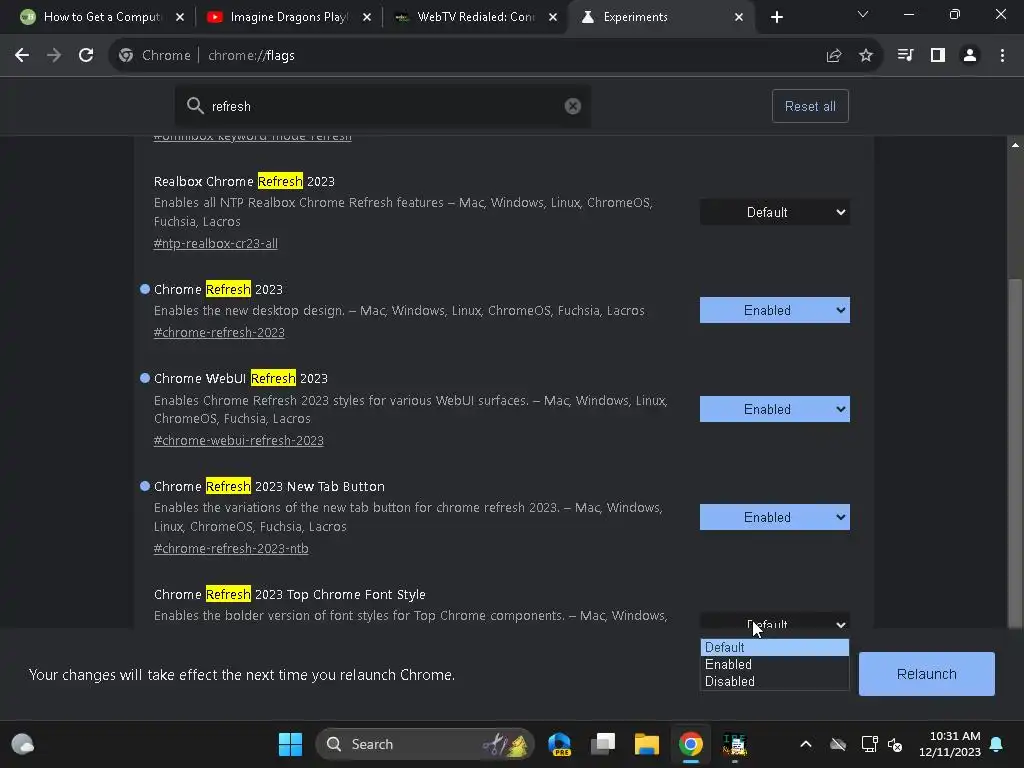Open the weather widget in the taskbar
The height and width of the screenshot is (768, 1024).
coord(23,744)
